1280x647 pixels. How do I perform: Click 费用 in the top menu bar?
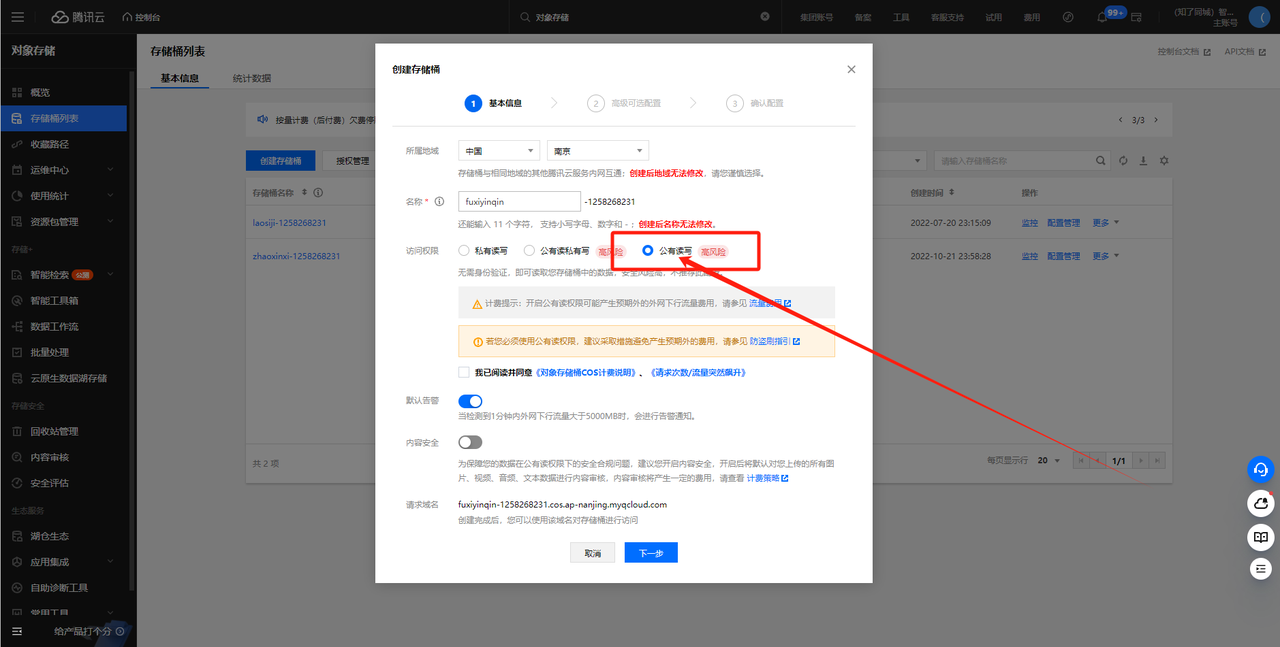tap(1031, 15)
